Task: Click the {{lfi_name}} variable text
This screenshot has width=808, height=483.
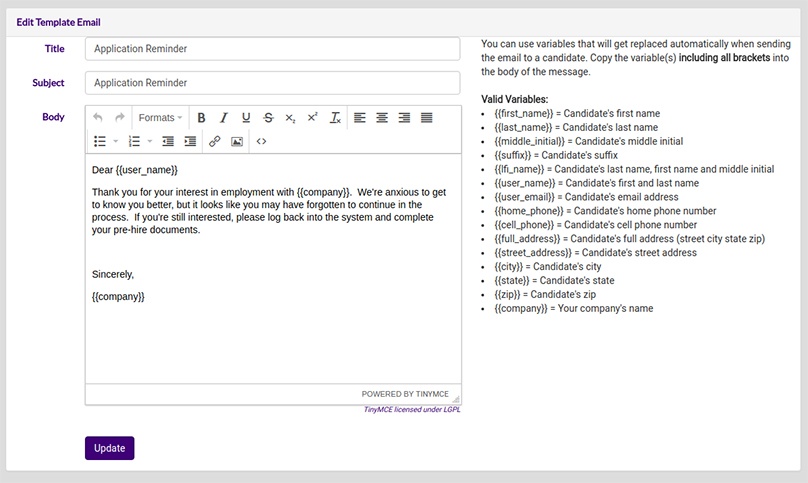Action: (519, 169)
